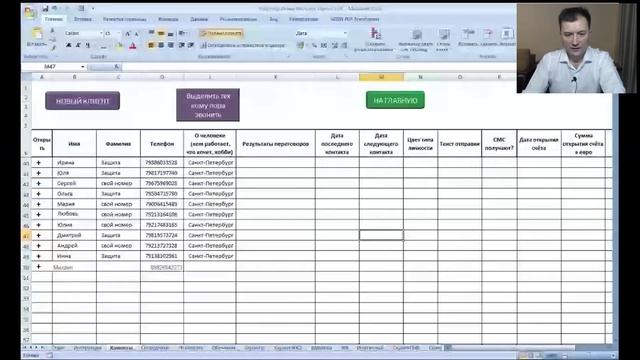Viewport: 640px width, 360px height.
Task: Click the yellow fill color button
Action: (119, 45)
